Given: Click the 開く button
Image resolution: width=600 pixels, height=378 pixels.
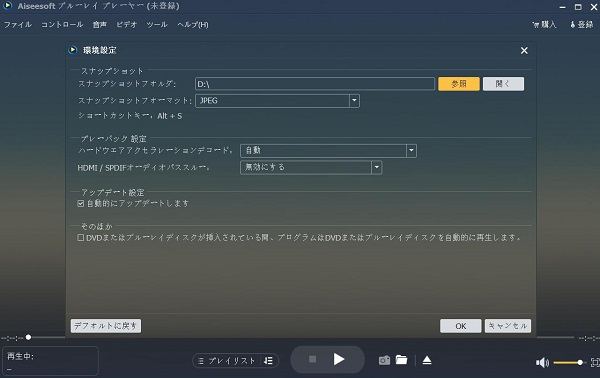Looking at the screenshot, I should (503, 84).
